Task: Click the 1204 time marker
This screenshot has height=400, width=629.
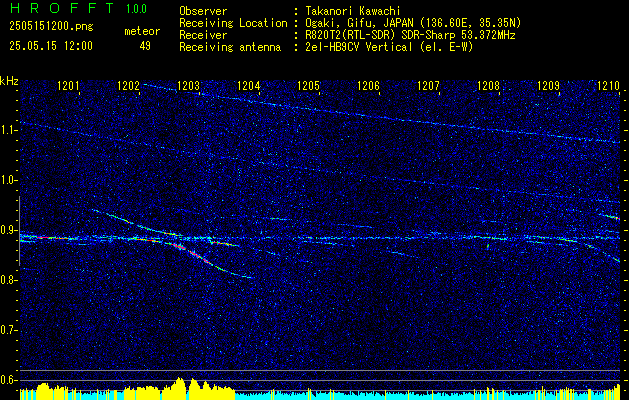Action: [249, 86]
